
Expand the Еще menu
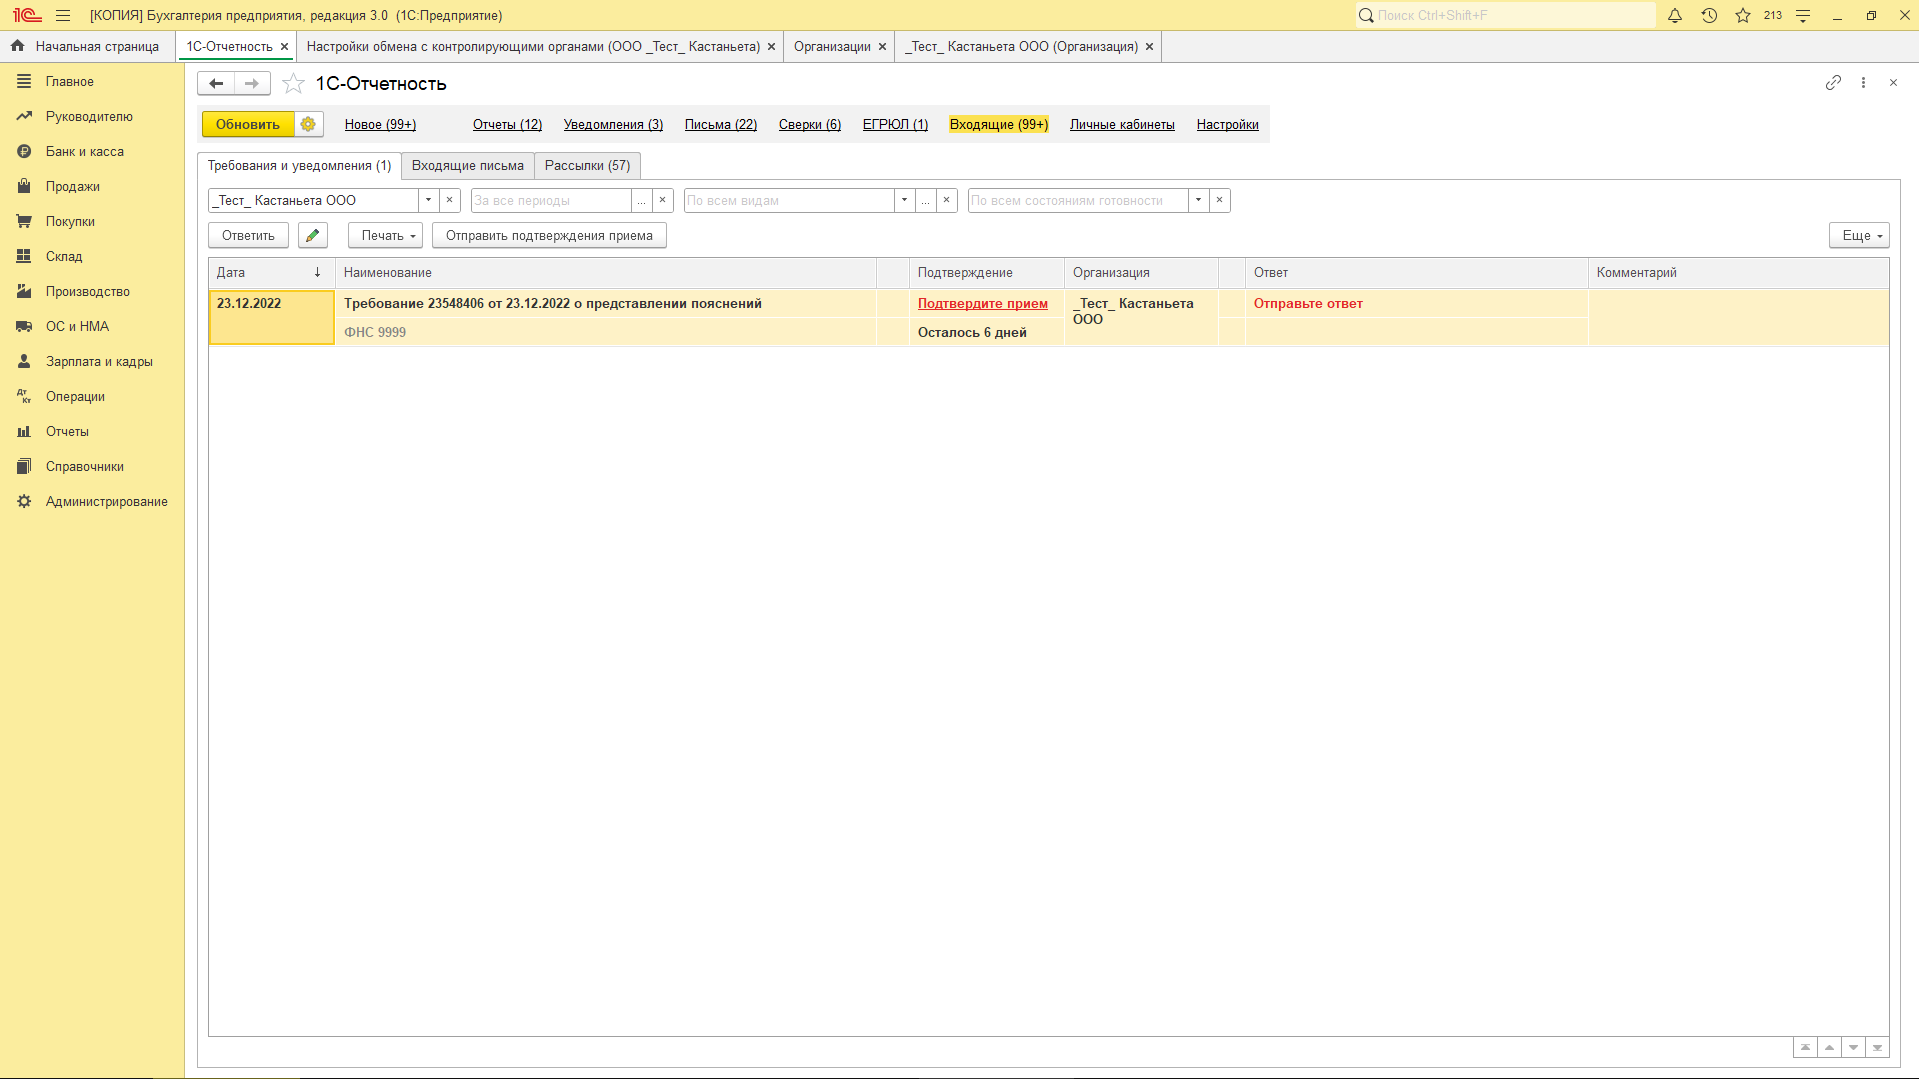(1859, 235)
